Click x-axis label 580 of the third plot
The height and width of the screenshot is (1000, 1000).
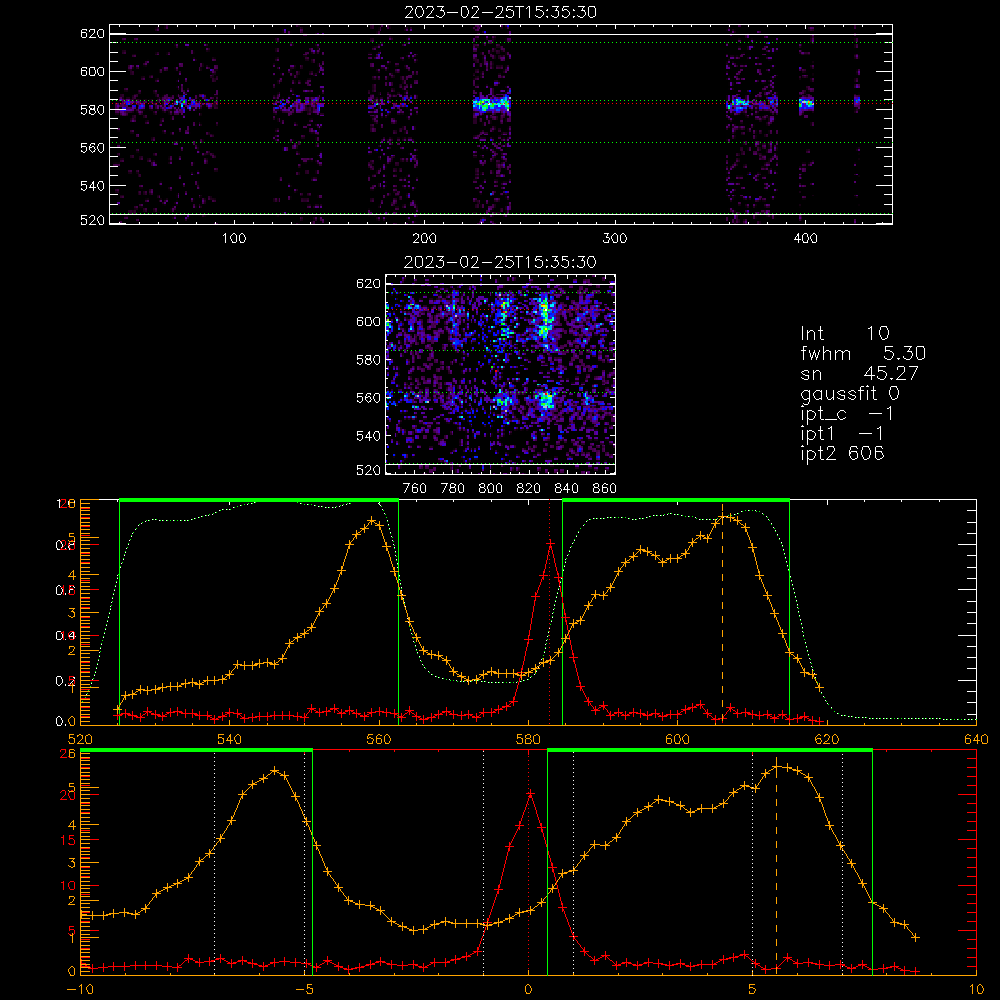point(529,739)
